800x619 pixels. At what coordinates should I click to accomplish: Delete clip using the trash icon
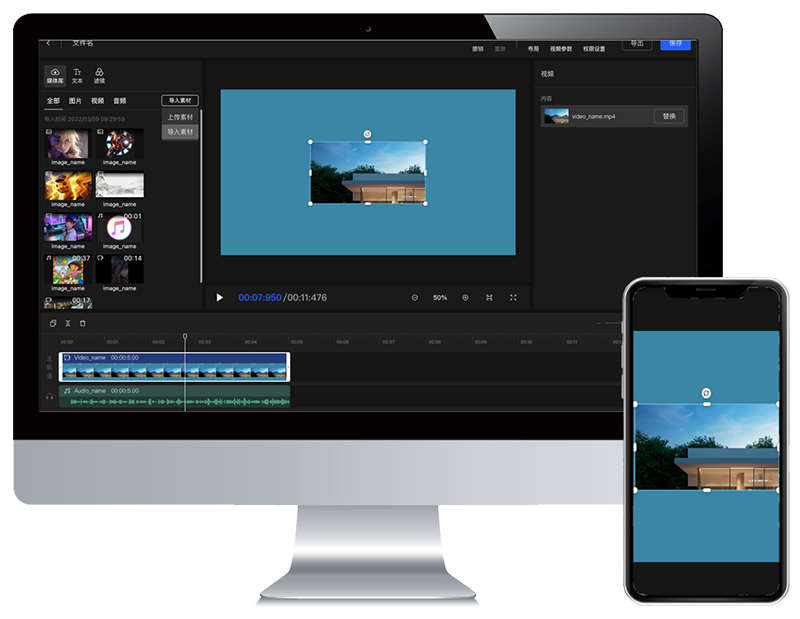coord(83,323)
